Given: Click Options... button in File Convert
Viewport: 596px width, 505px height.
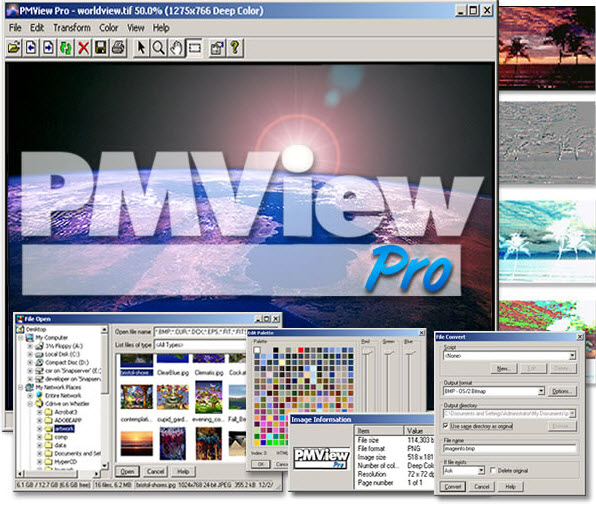Looking at the screenshot, I should coord(562,391).
